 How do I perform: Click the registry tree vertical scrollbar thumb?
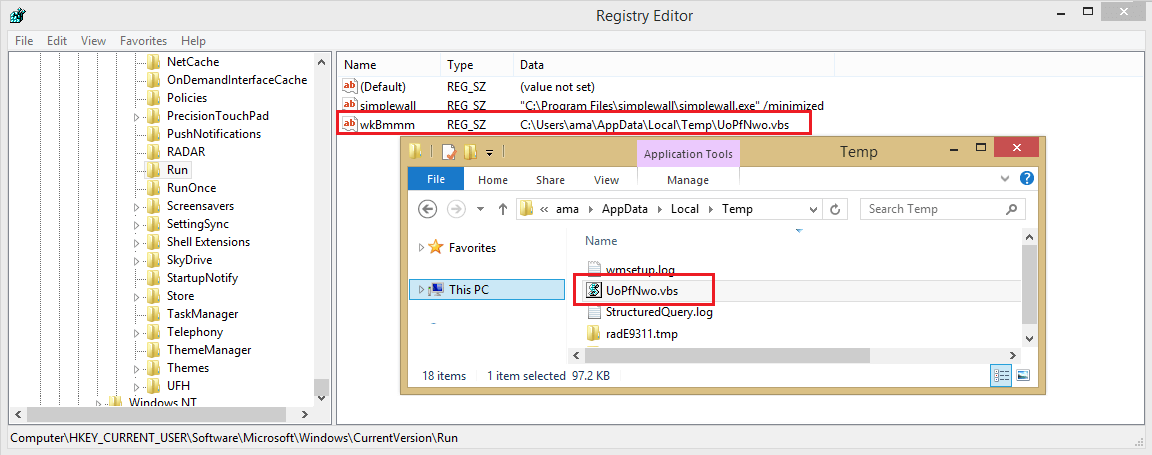[x=321, y=387]
